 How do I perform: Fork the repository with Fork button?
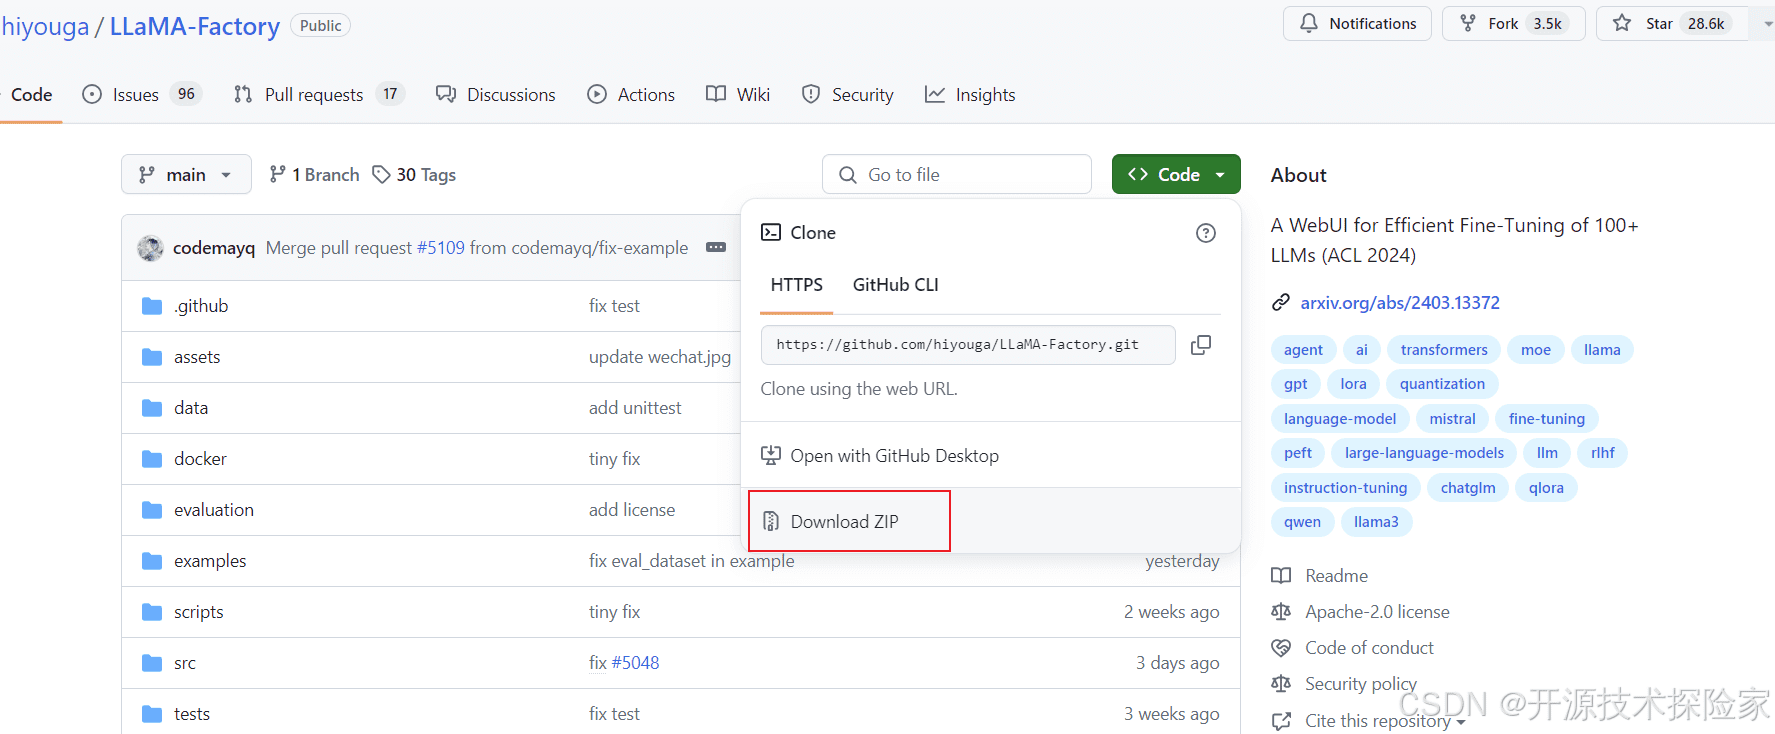tap(1513, 23)
